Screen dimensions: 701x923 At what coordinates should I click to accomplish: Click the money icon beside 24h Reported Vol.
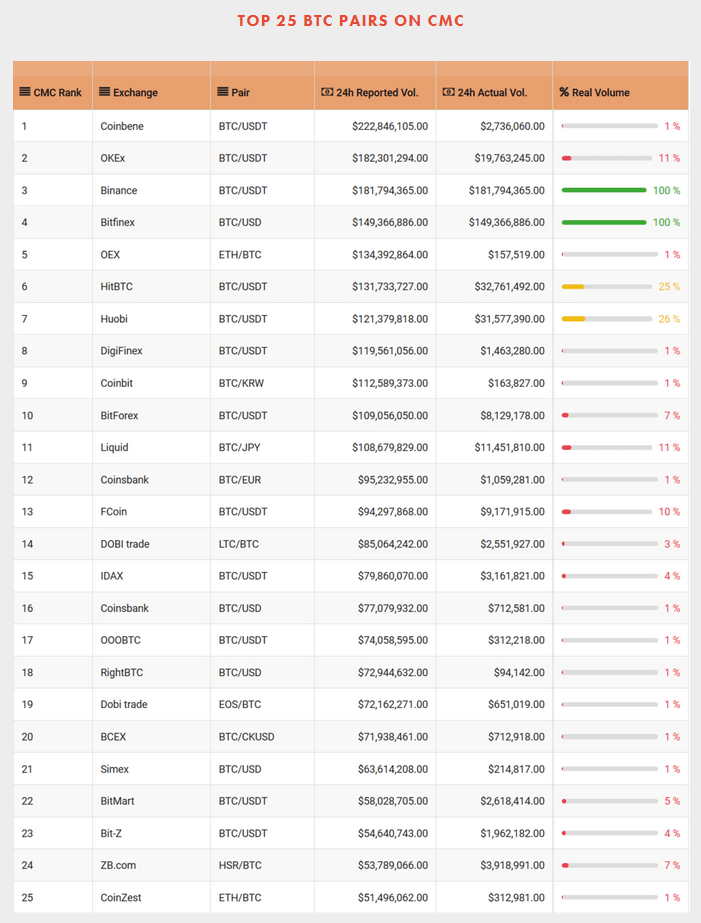pos(327,92)
